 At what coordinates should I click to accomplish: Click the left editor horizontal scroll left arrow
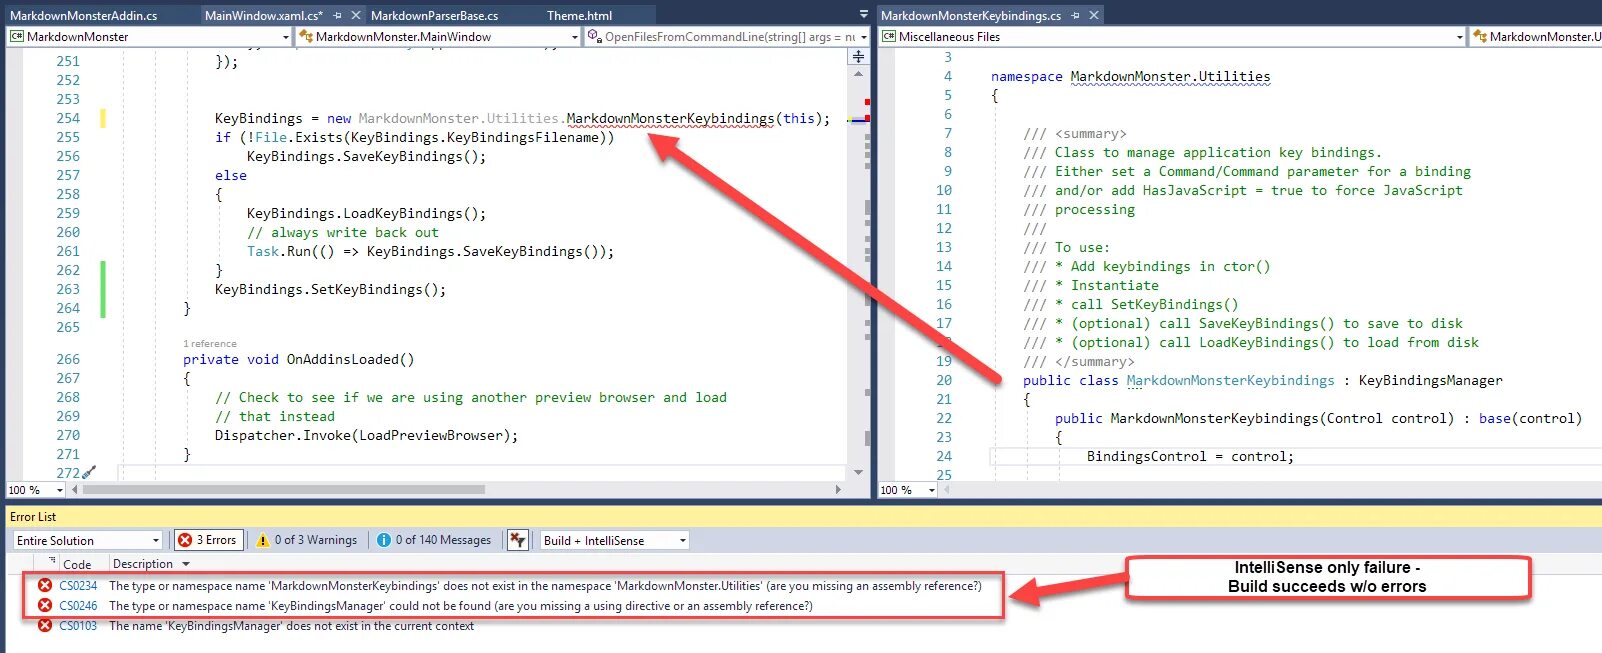[x=73, y=490]
